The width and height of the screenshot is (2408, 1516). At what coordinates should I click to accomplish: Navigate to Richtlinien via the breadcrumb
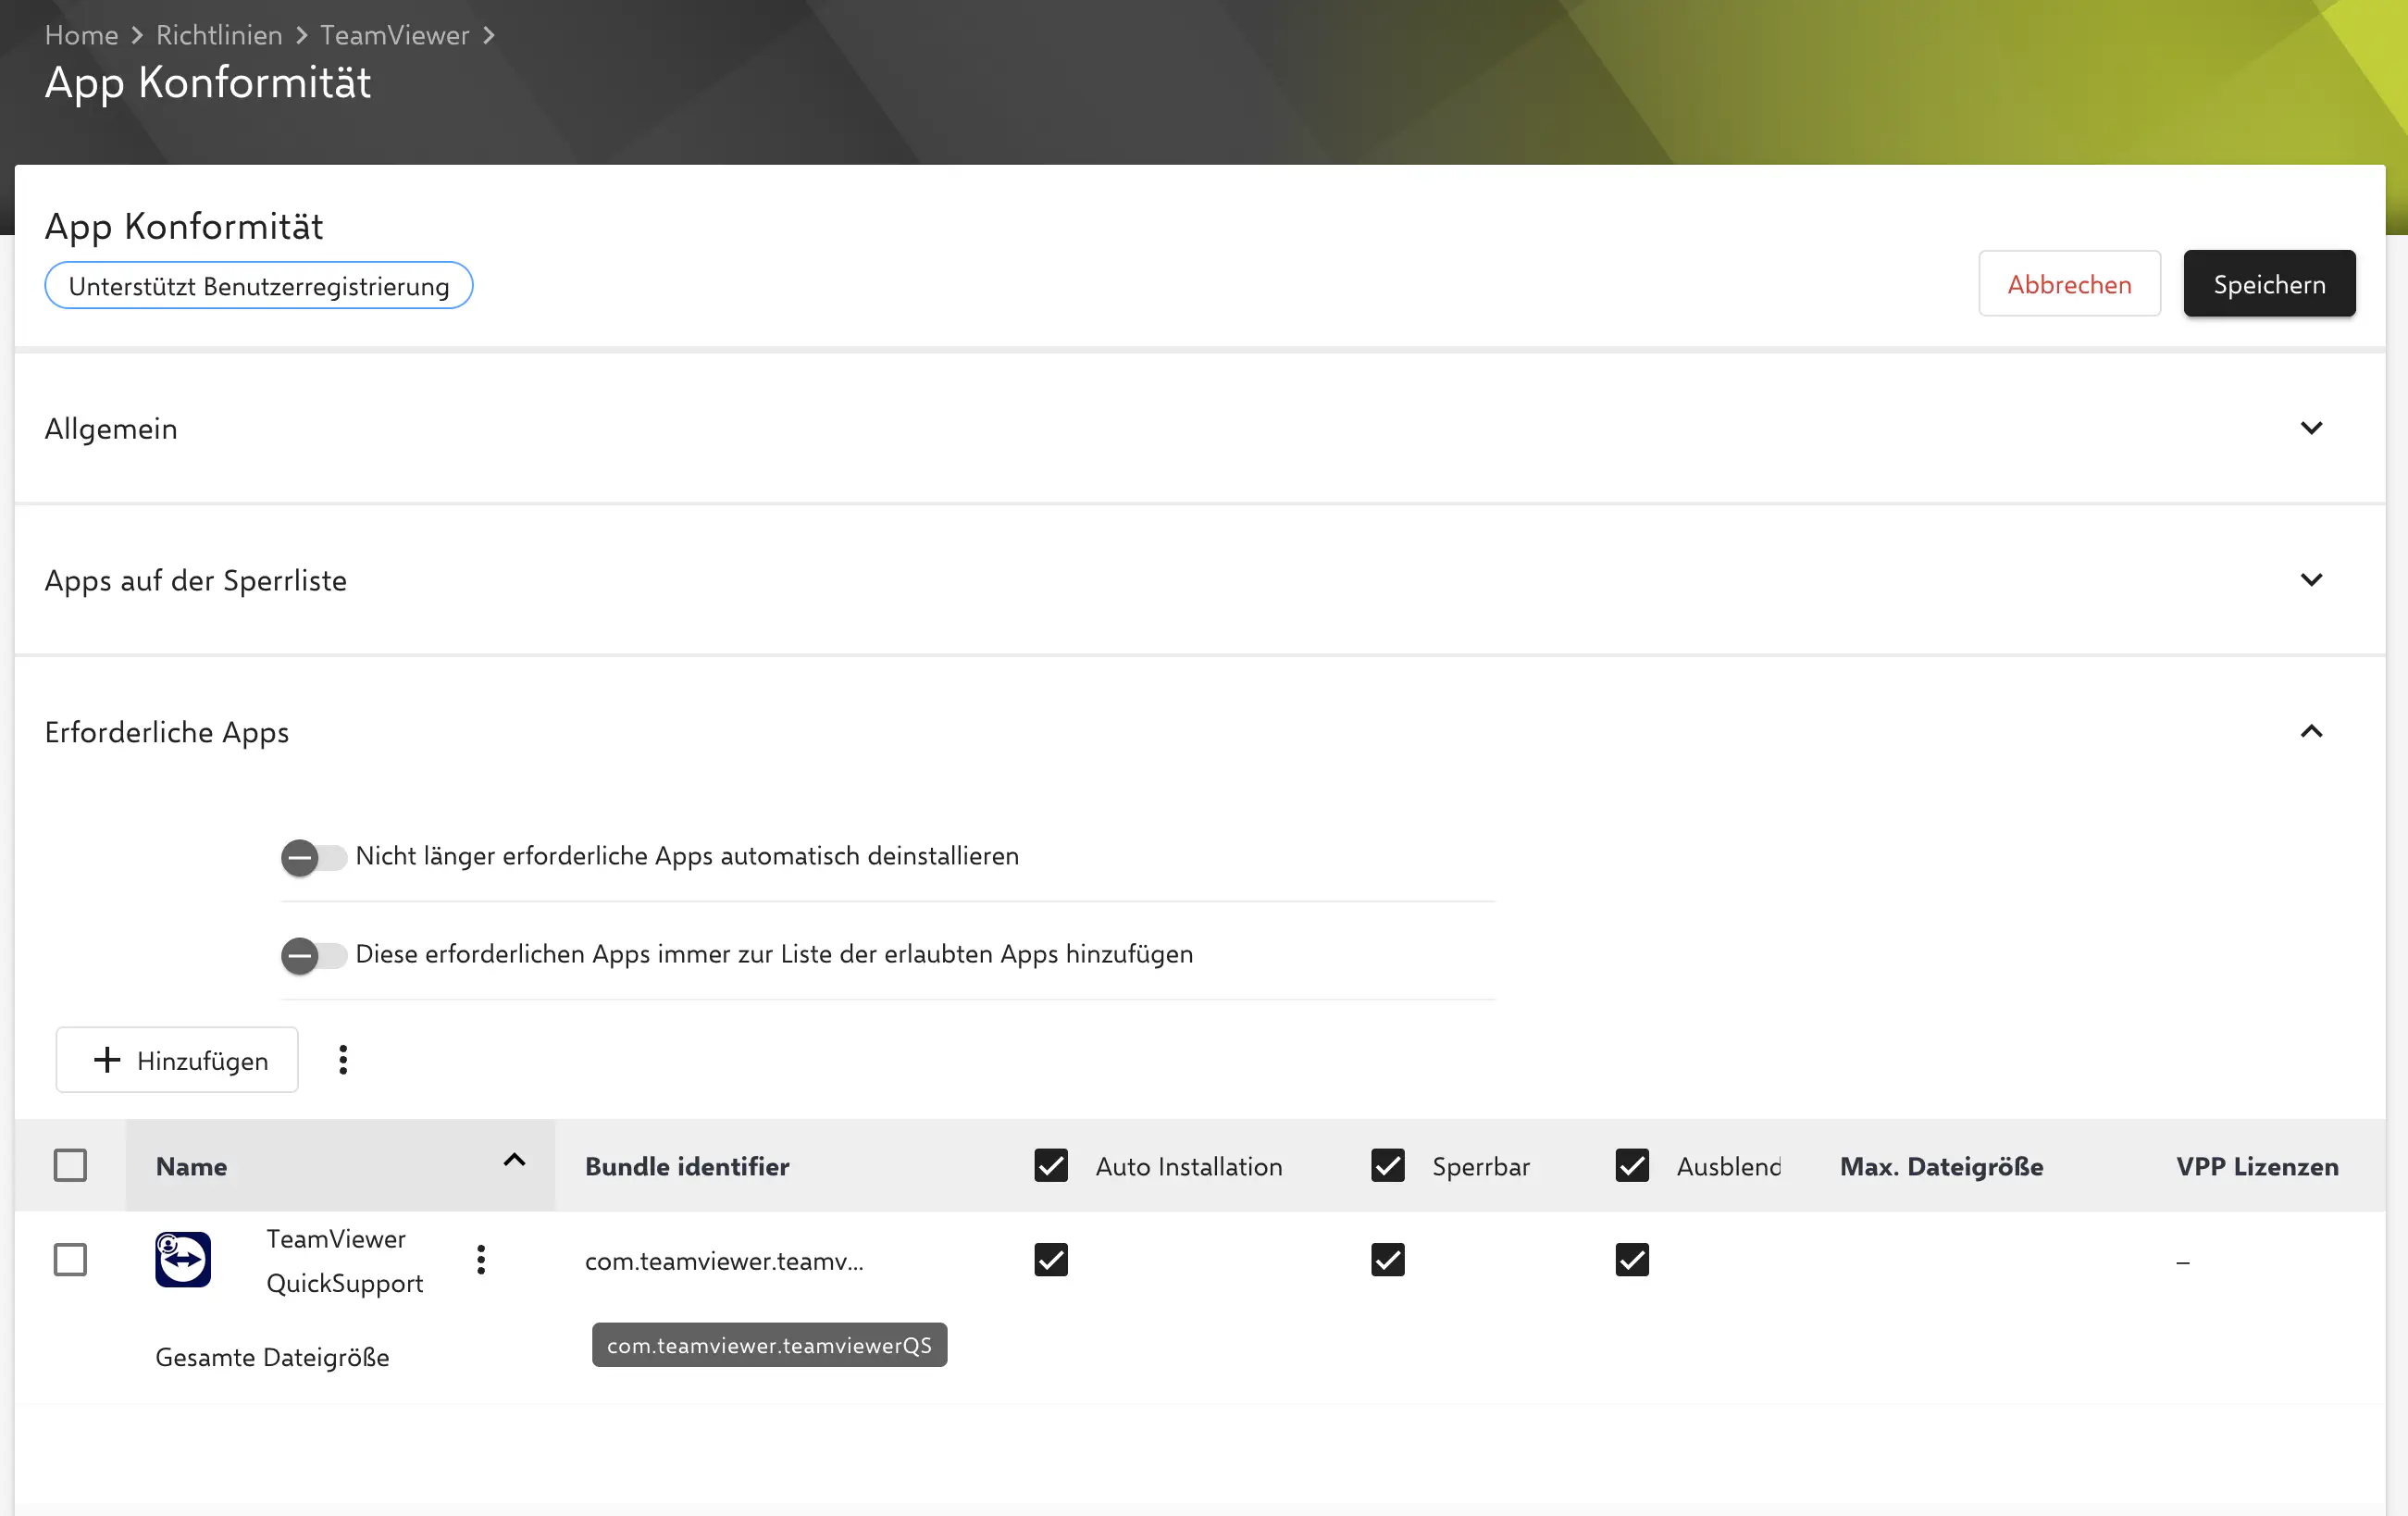click(x=219, y=35)
